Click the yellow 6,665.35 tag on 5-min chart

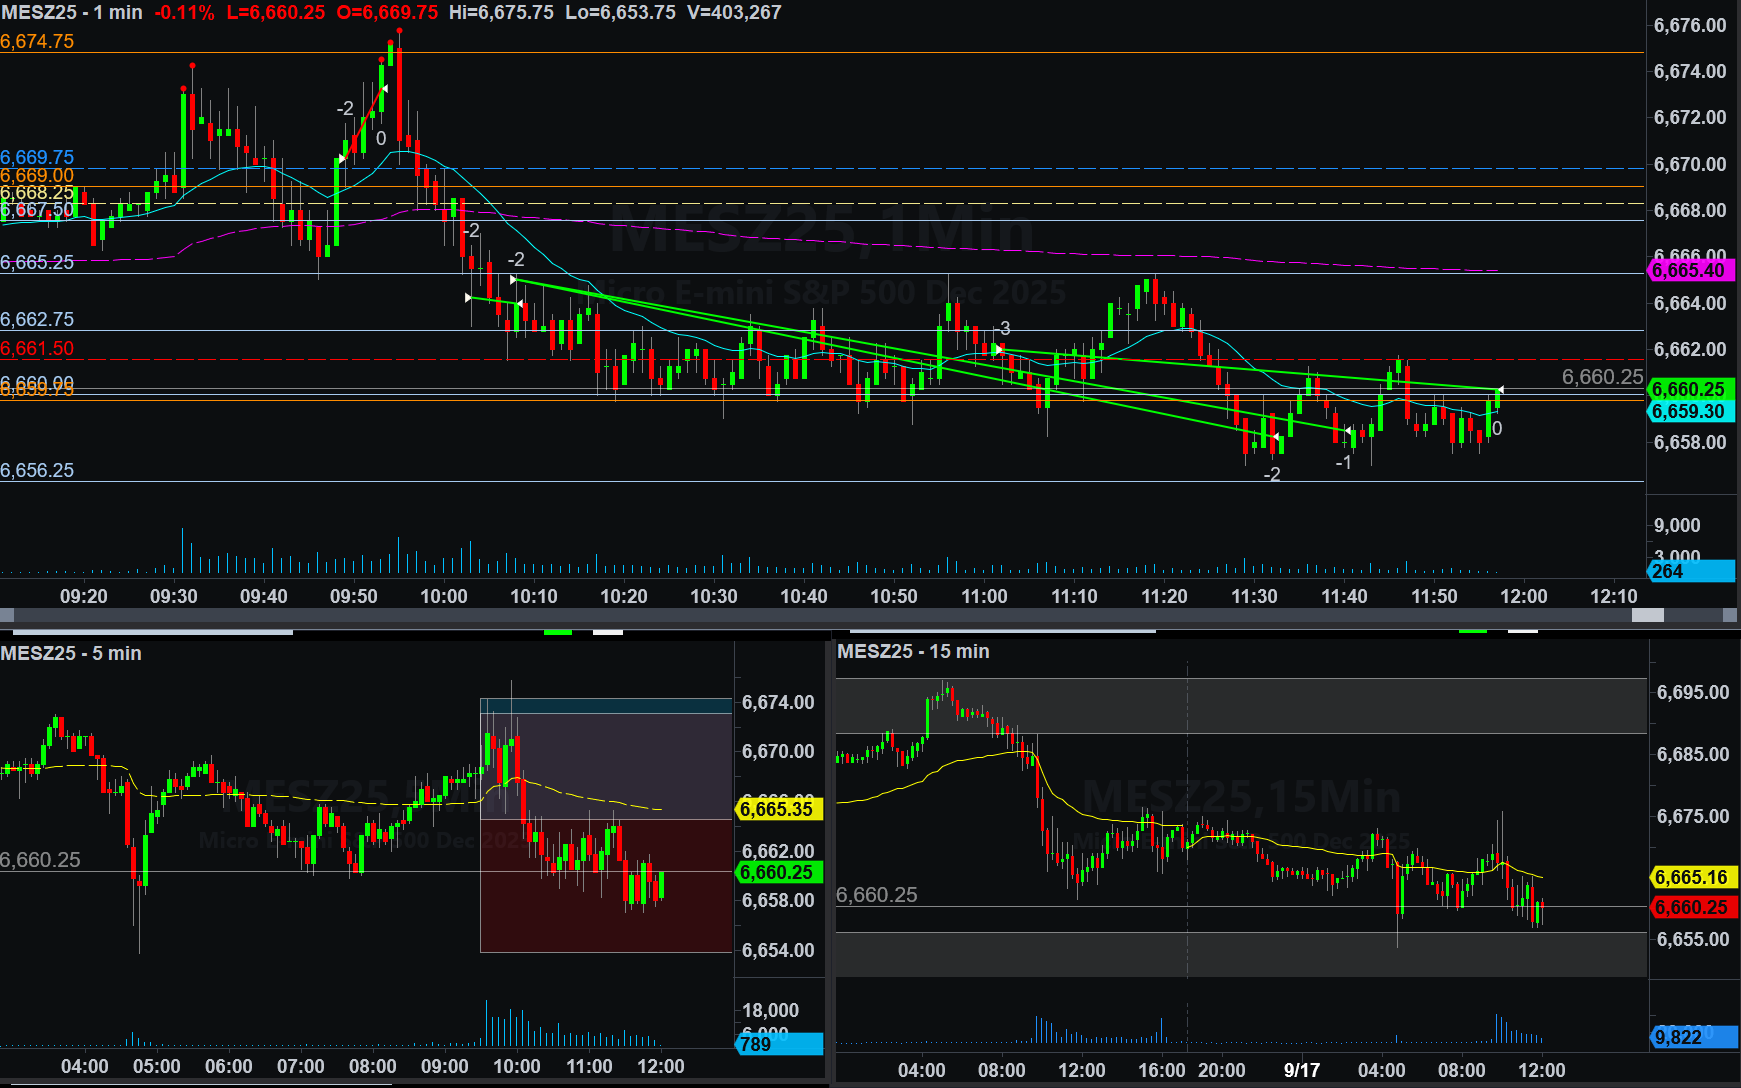point(777,809)
